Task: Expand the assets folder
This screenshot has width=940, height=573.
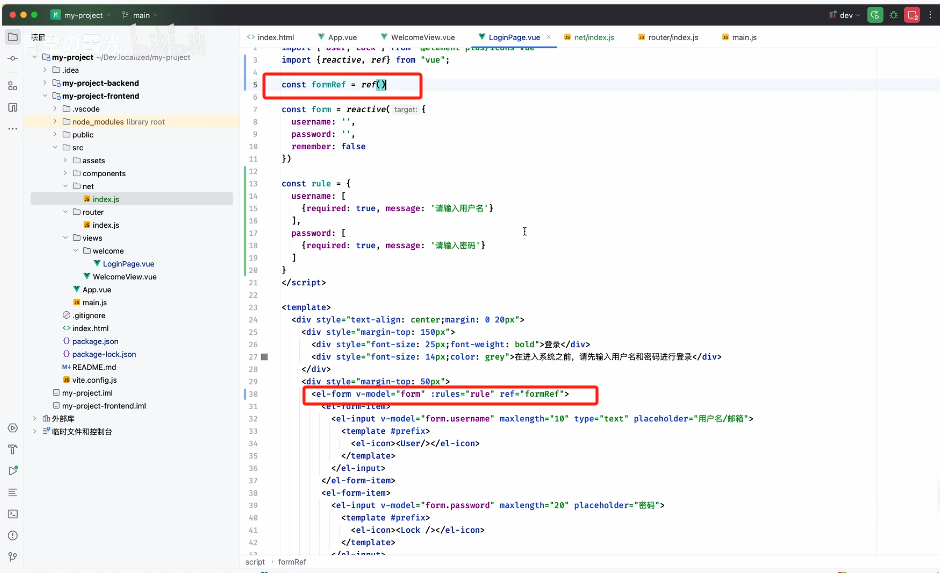Action: [x=65, y=161]
